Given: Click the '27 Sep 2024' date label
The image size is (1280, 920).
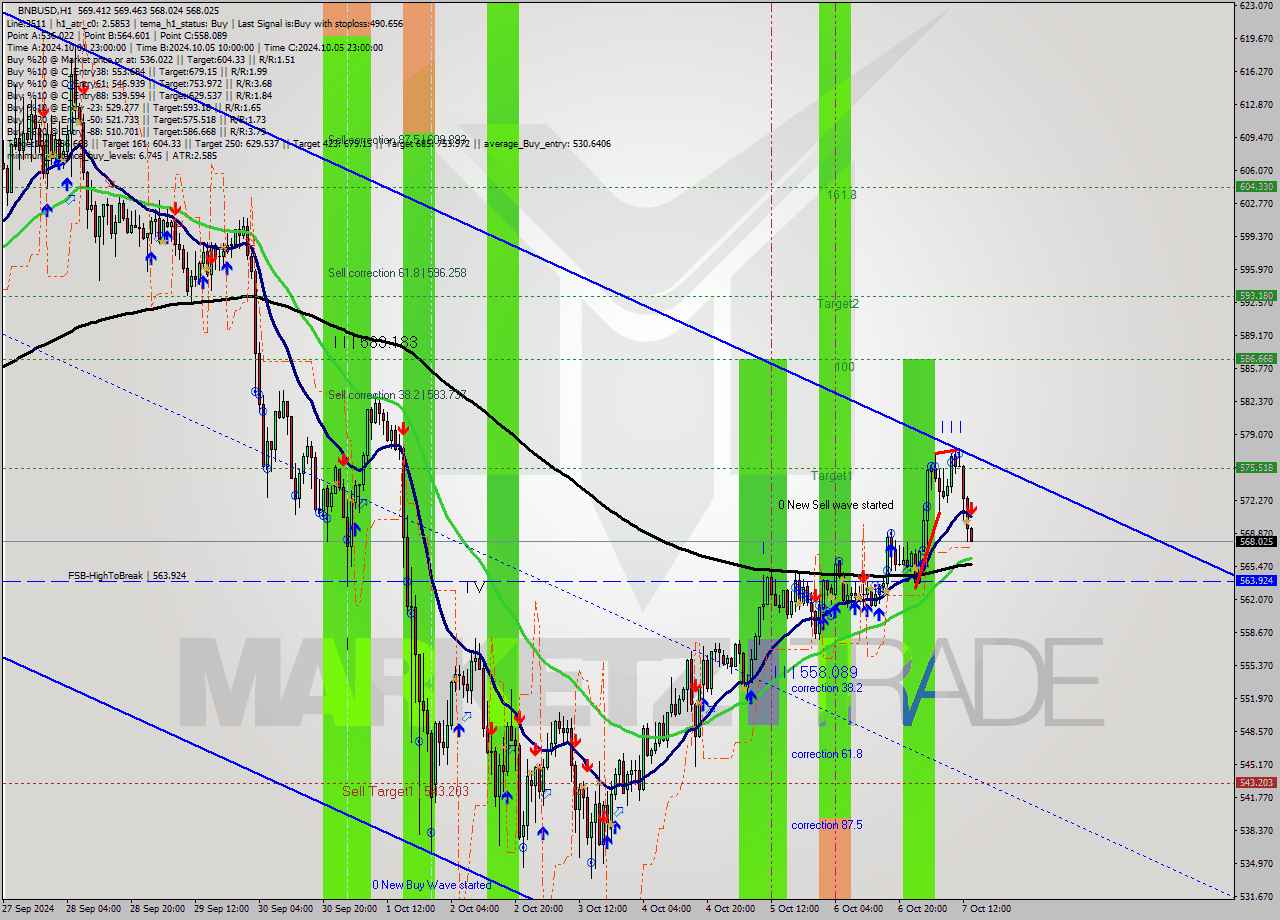Looking at the screenshot, I should click(28, 909).
